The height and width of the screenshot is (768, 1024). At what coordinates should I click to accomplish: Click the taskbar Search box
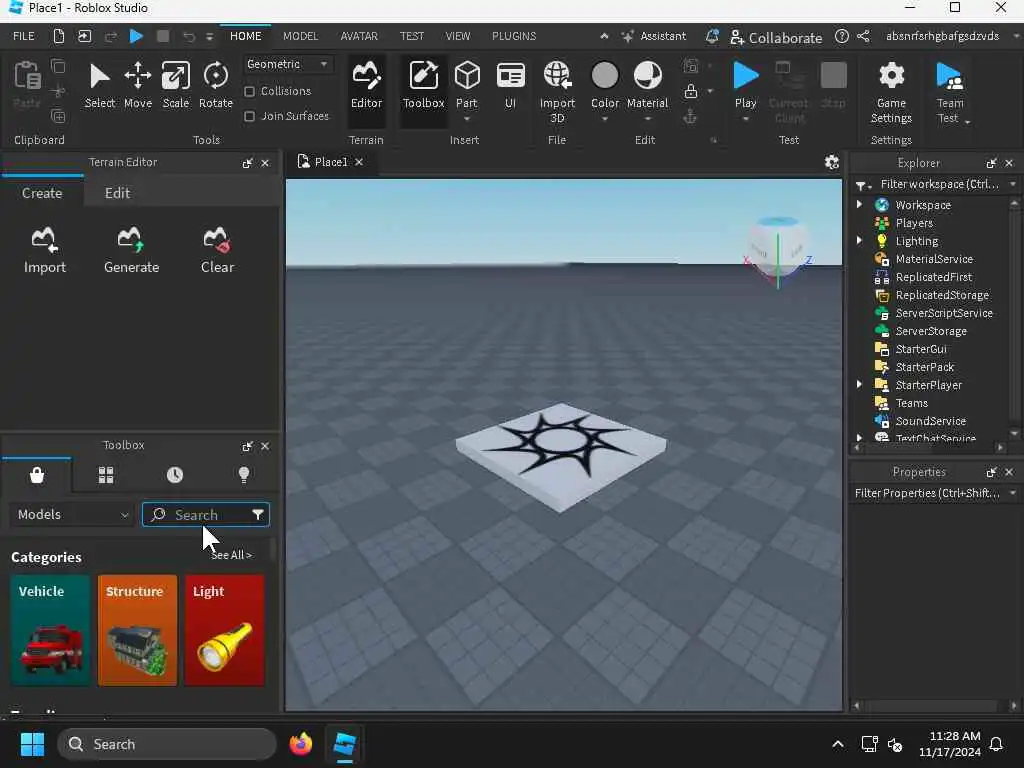[167, 744]
